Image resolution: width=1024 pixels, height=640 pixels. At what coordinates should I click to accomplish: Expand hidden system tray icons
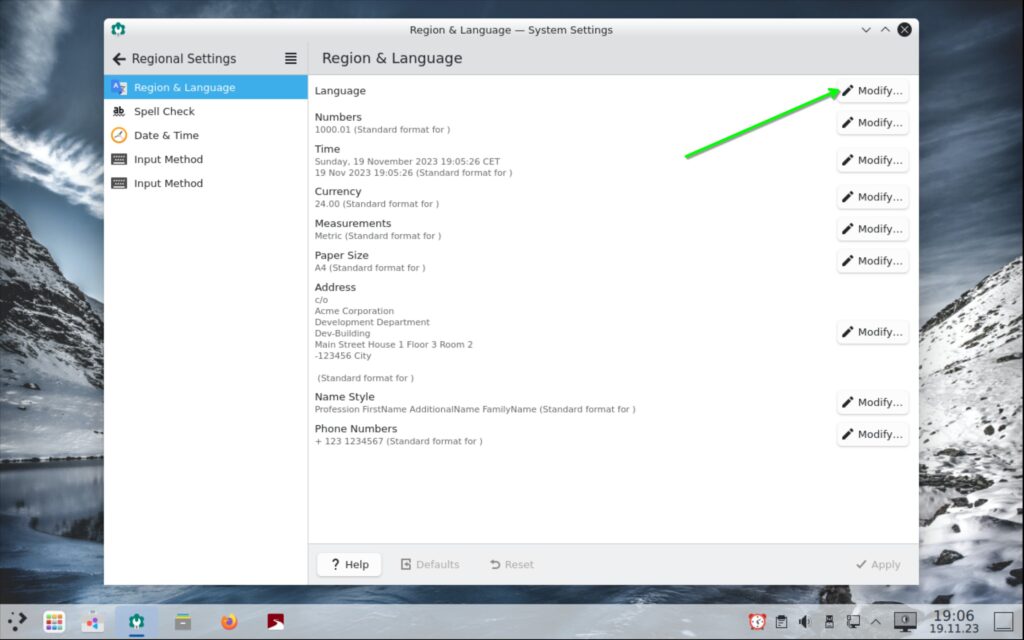click(876, 622)
